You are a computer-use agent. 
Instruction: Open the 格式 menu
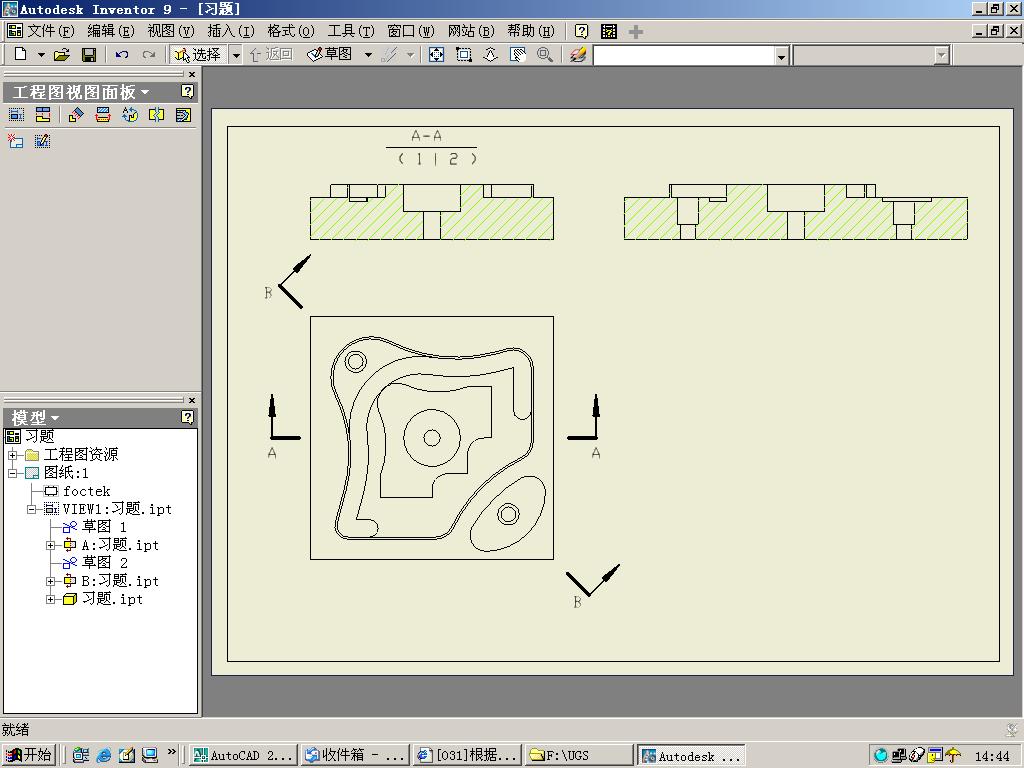tap(291, 31)
